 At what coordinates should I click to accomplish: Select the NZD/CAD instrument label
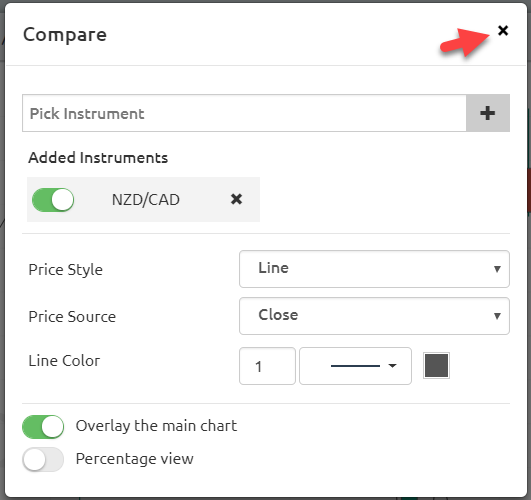146,200
